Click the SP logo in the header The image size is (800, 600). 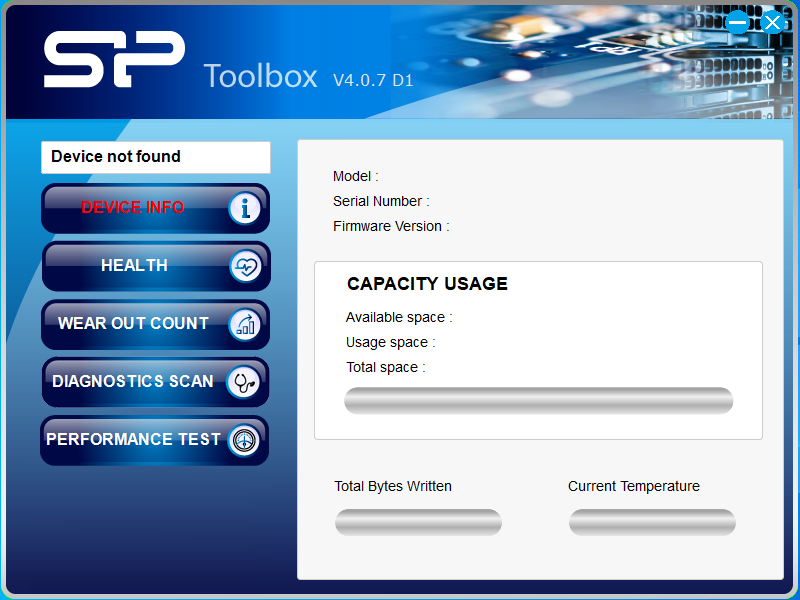pos(114,59)
